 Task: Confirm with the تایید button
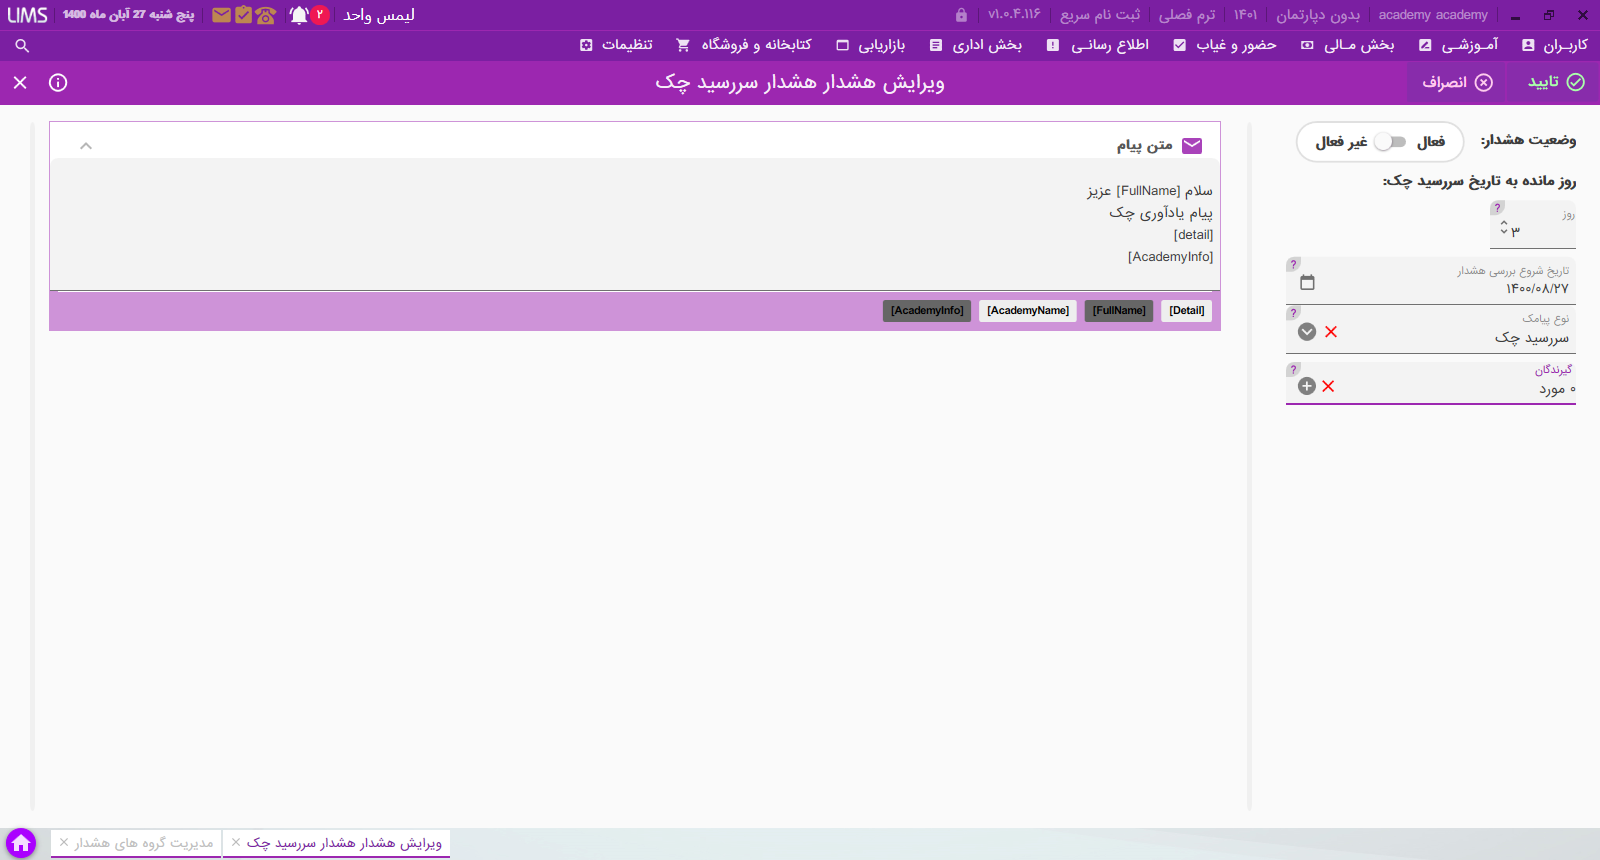click(1556, 82)
